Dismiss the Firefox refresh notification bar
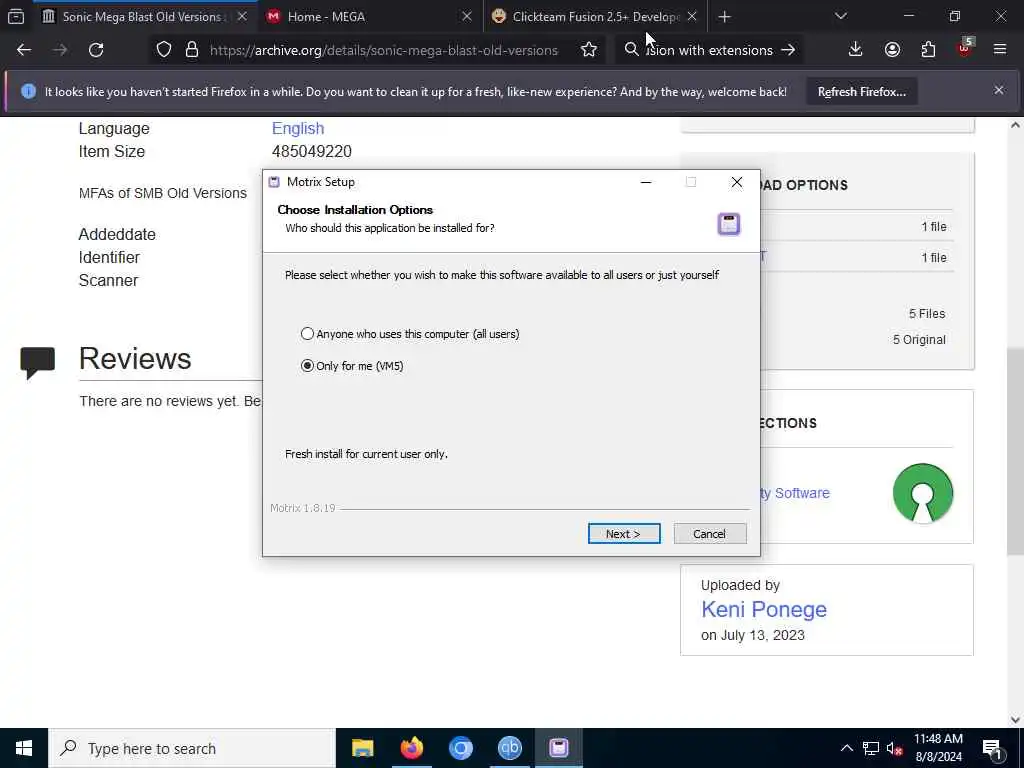The width and height of the screenshot is (1024, 768). [999, 90]
